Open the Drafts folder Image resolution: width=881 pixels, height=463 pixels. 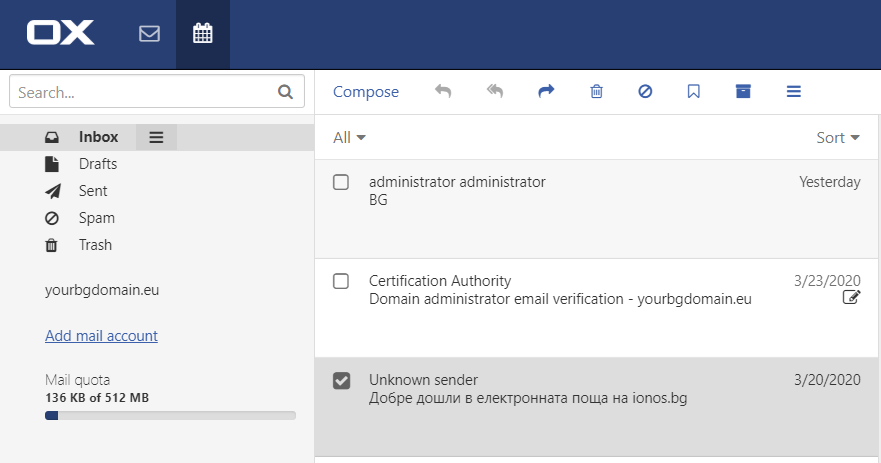click(98, 164)
